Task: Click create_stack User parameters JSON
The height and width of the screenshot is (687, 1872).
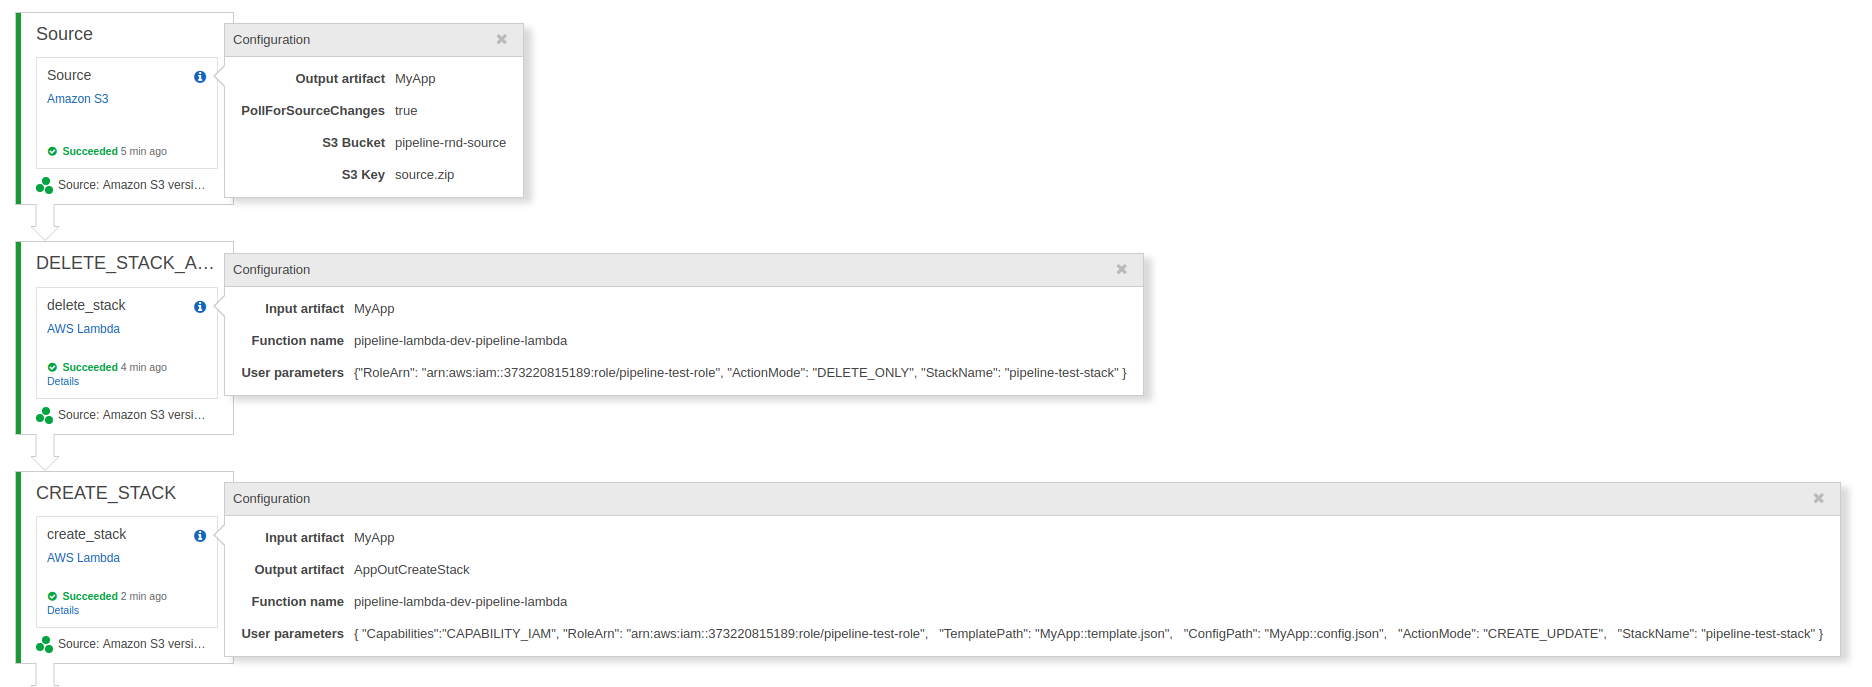Action: 1088,634
